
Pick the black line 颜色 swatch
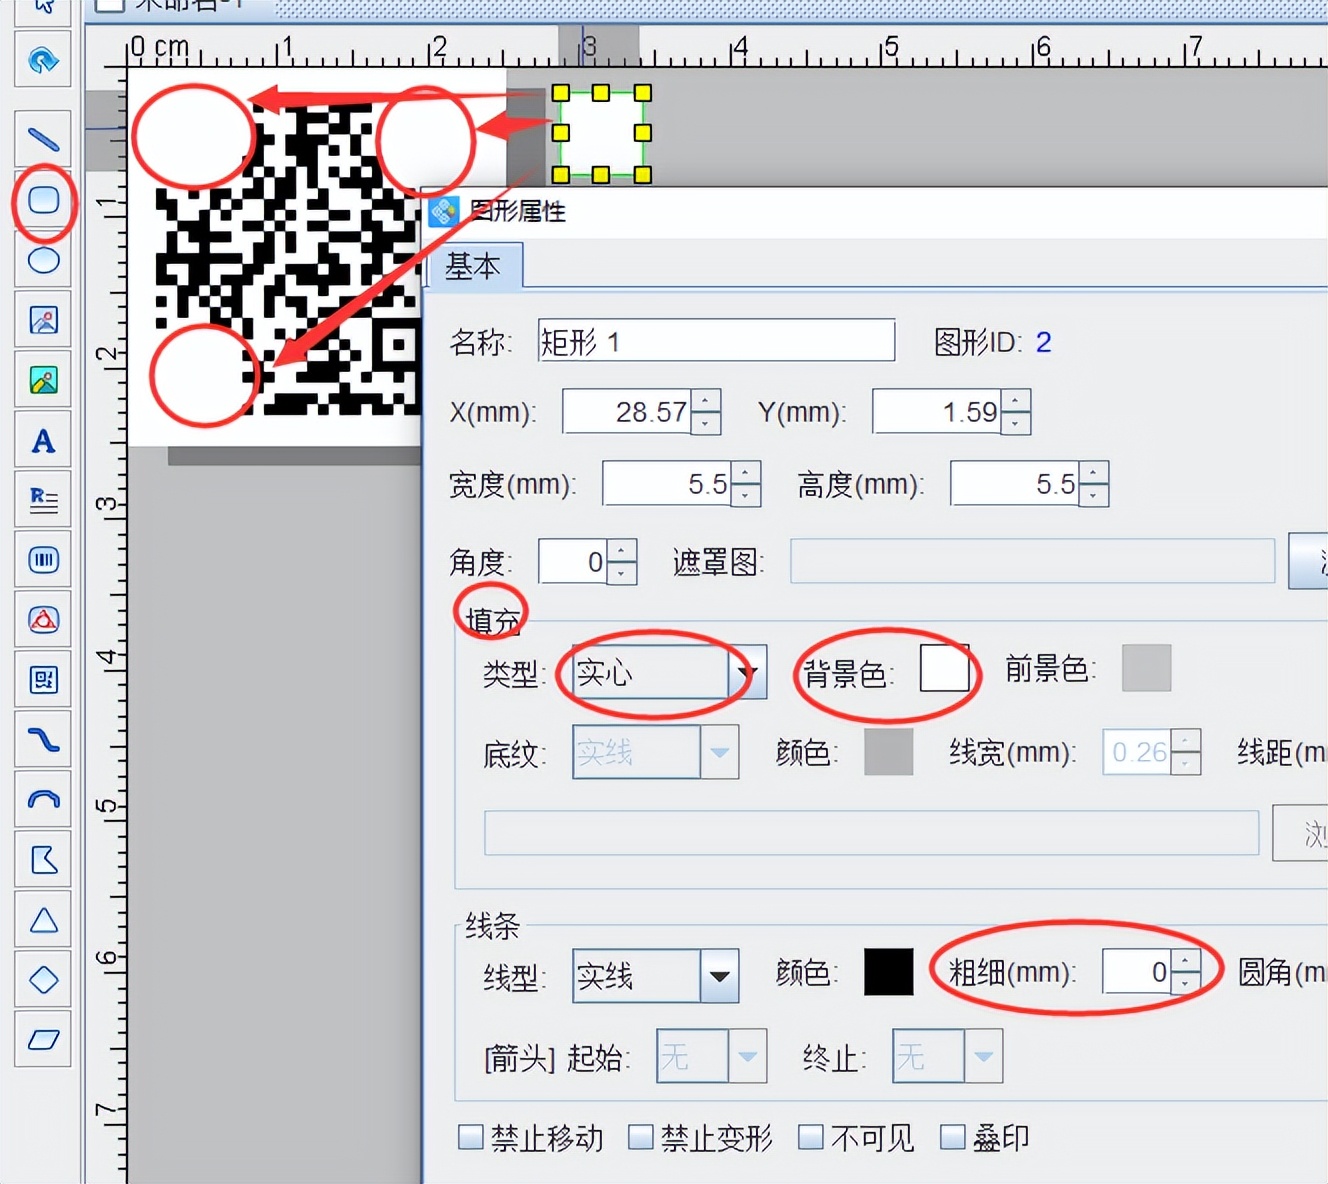click(x=888, y=972)
